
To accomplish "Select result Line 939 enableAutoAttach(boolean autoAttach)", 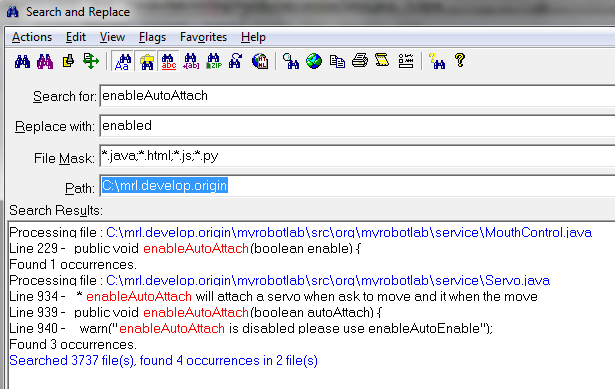I will [x=195, y=313].
